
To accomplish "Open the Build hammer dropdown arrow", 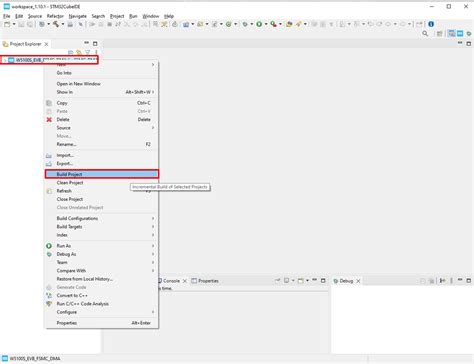I will 63,24.
